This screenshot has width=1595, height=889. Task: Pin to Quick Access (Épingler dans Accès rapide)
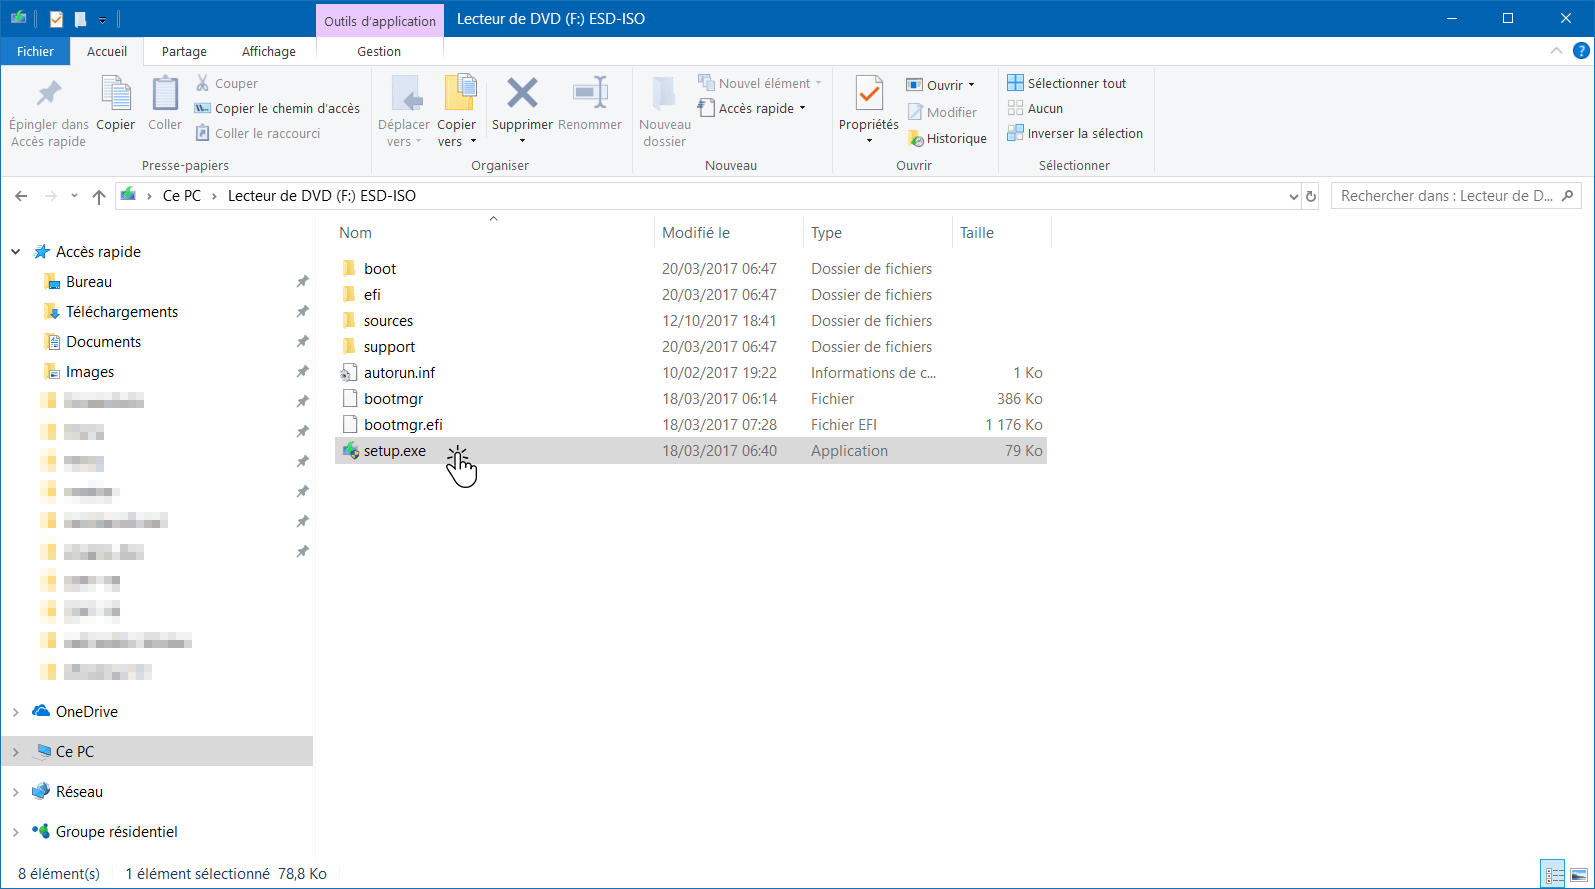(x=48, y=113)
